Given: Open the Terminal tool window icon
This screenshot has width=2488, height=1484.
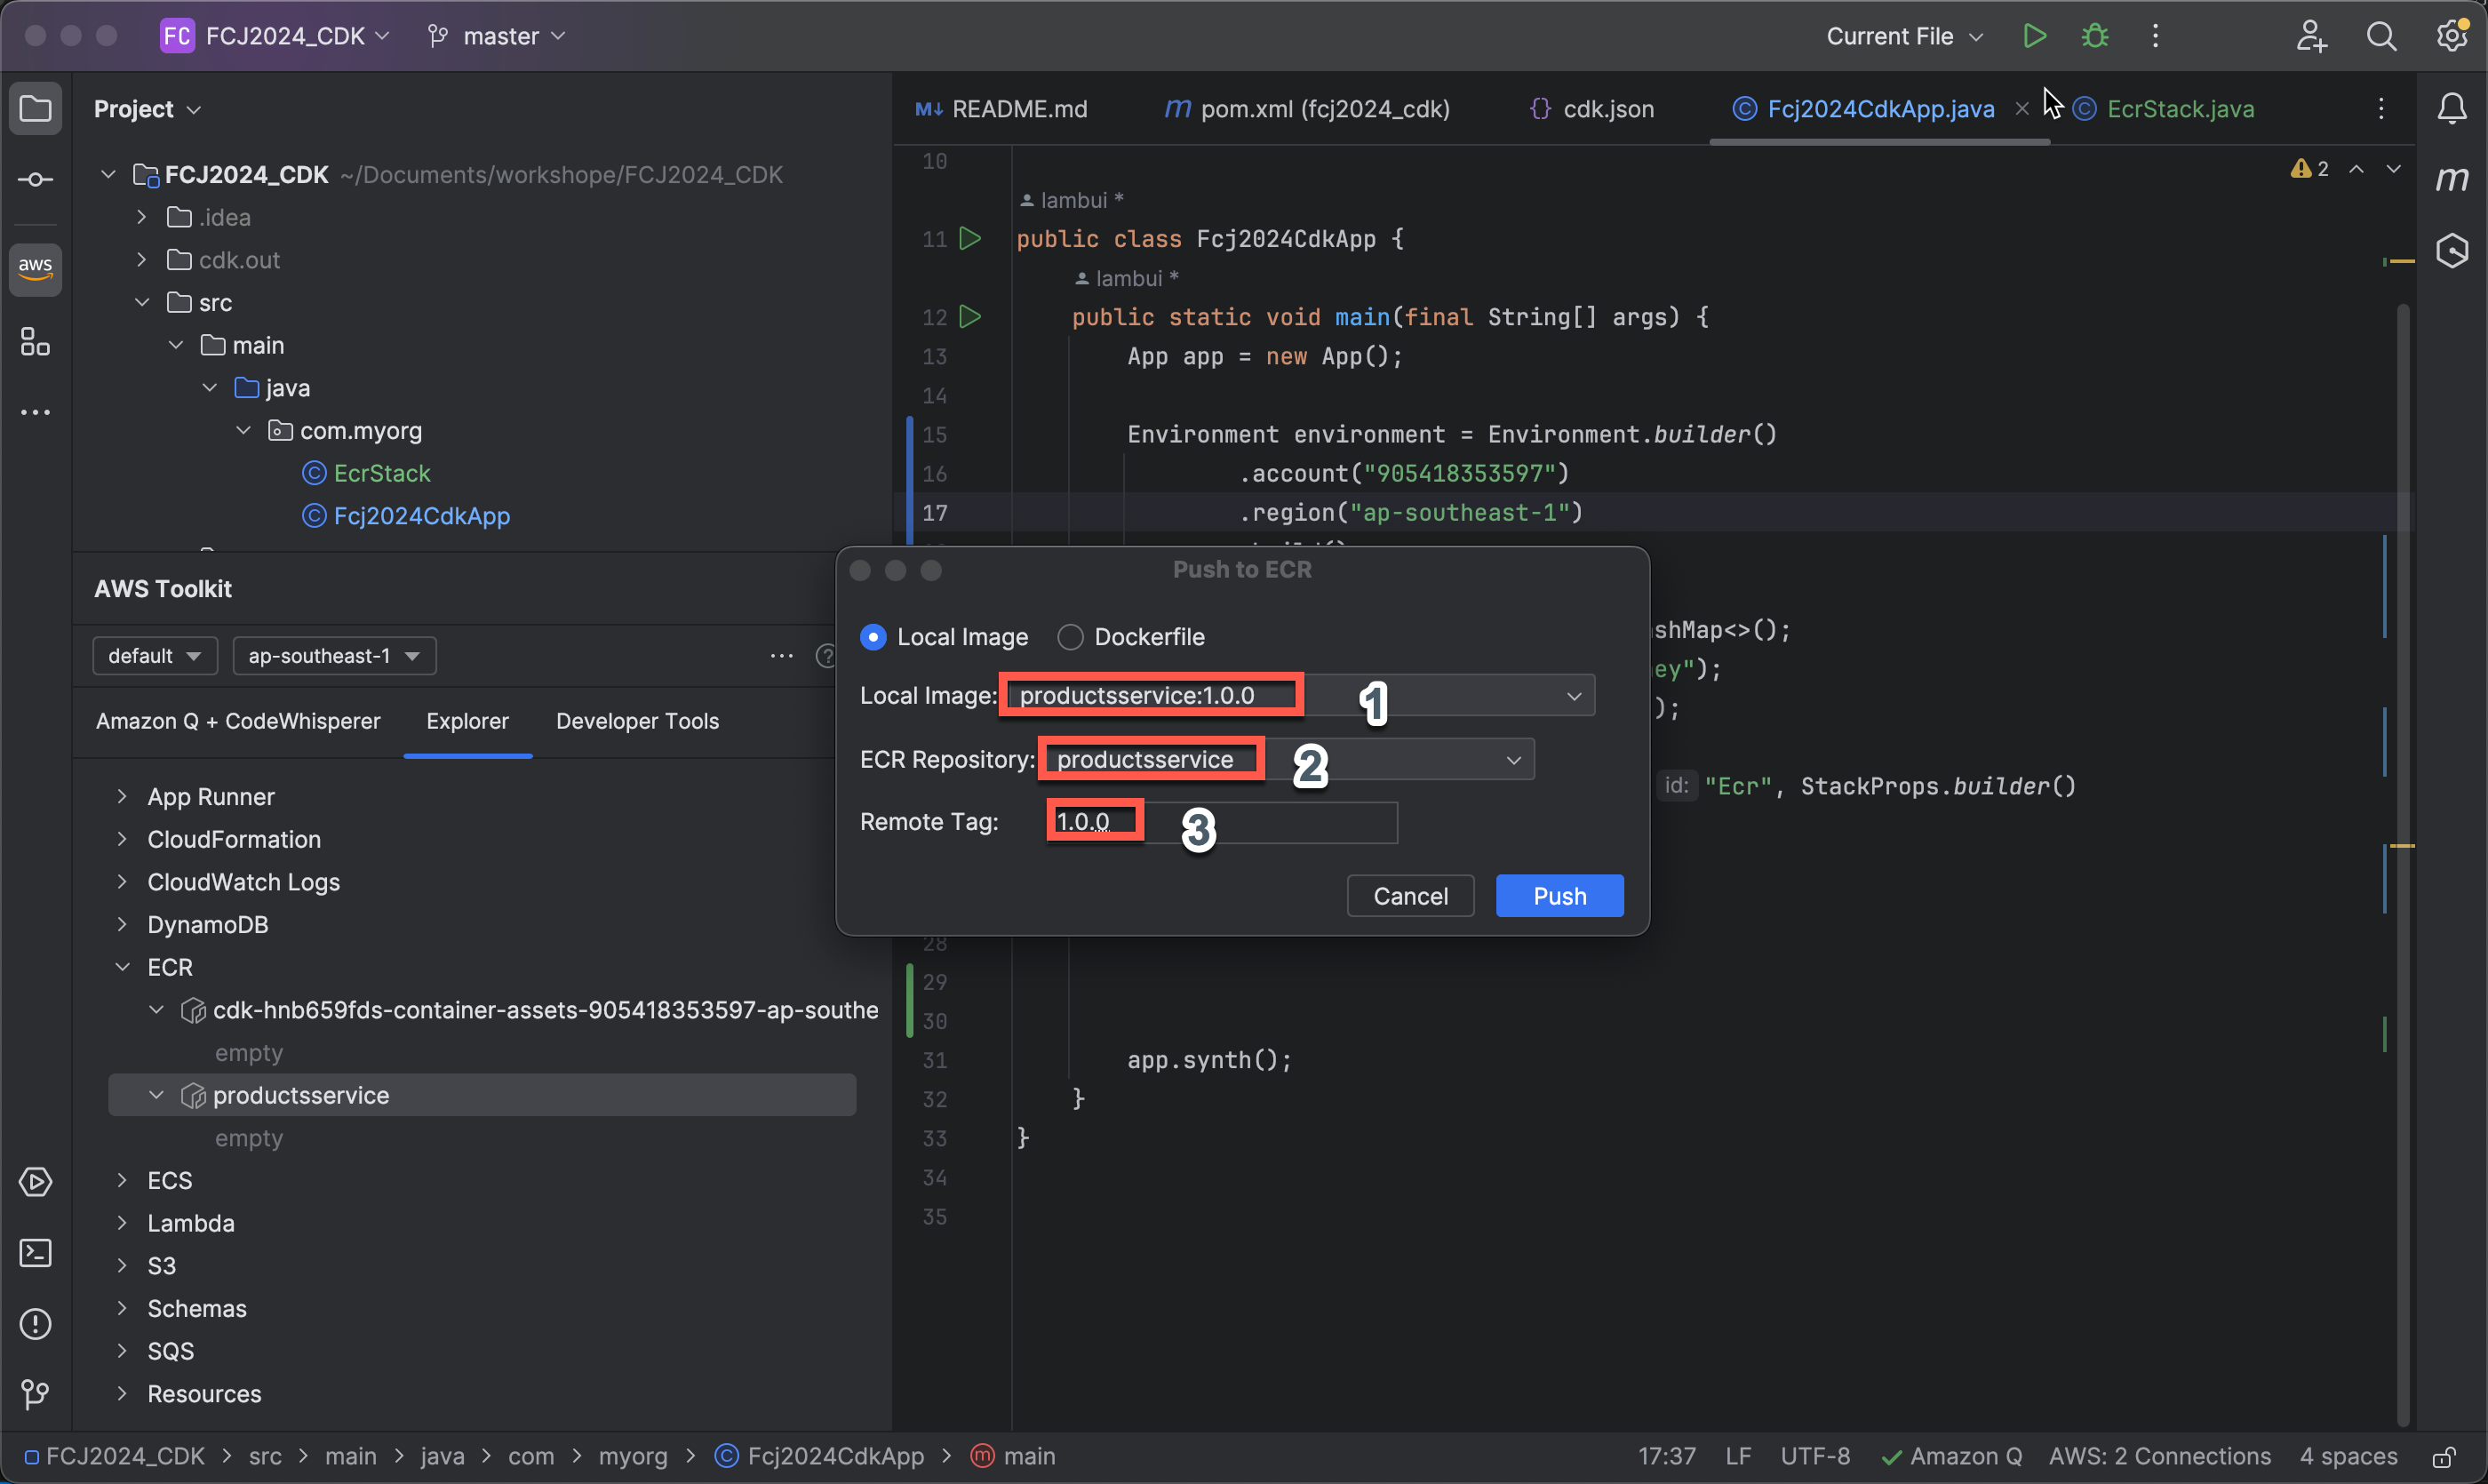Looking at the screenshot, I should click(35, 1253).
